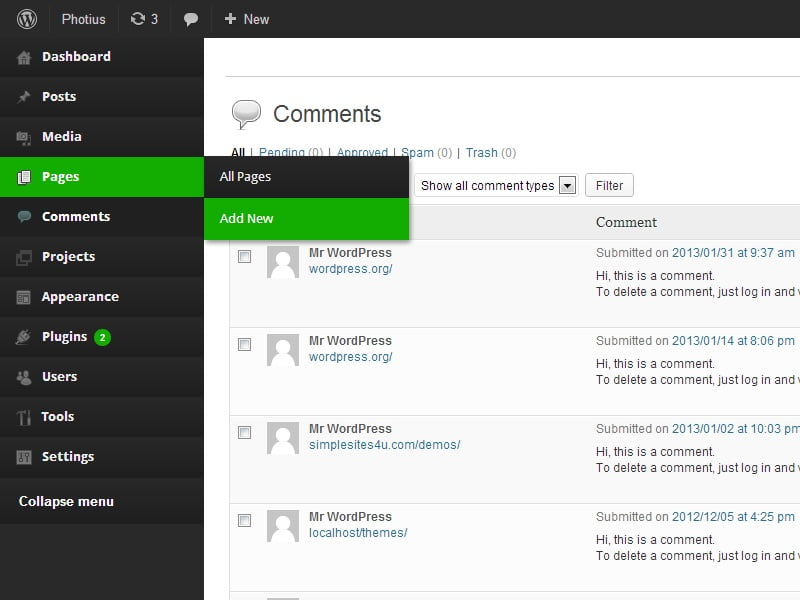Click the Plugins plug icon
The image size is (800, 600).
click(x=23, y=337)
